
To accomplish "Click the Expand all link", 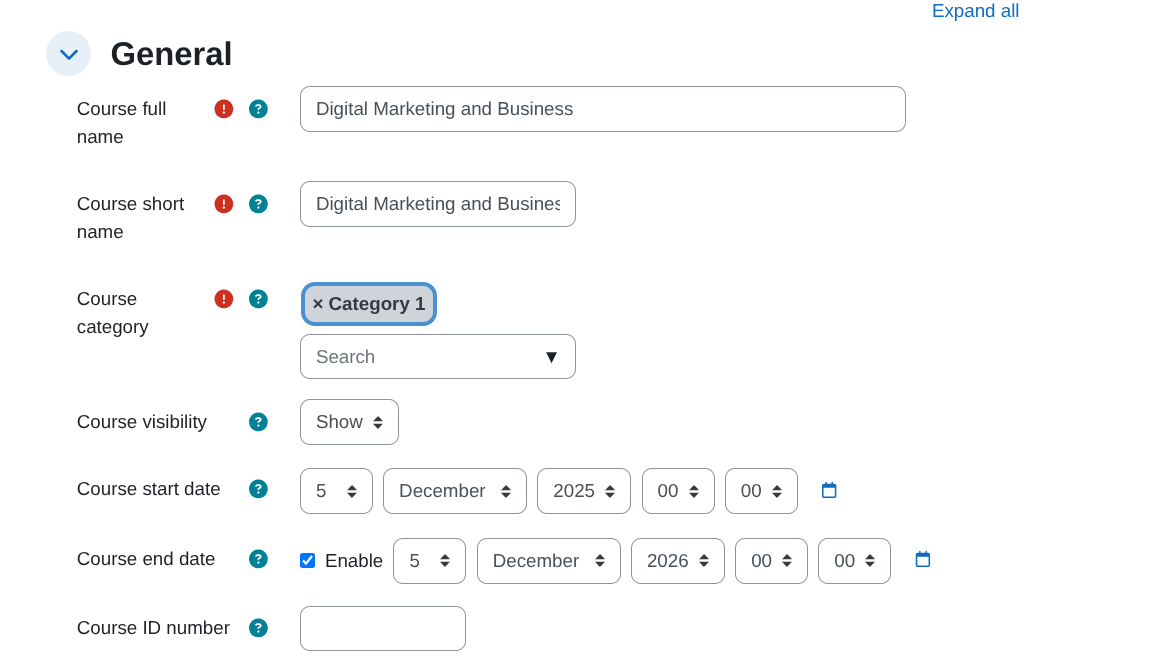I will click(975, 11).
